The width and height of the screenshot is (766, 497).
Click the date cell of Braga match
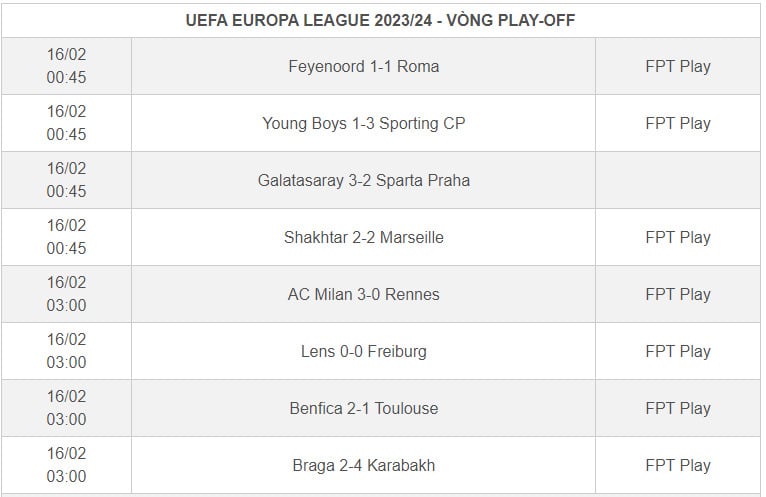pos(66,465)
